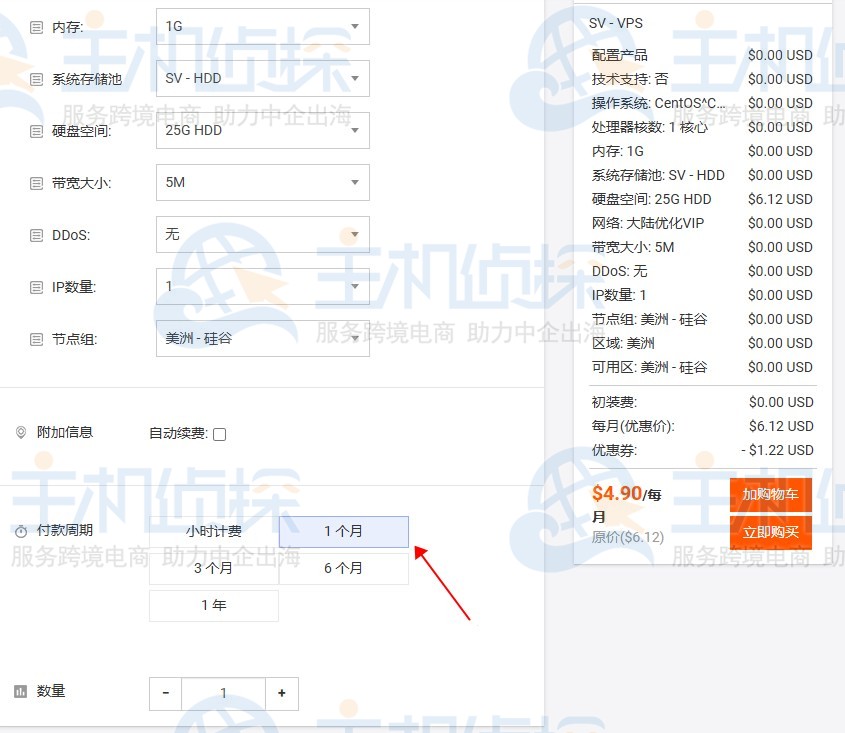Screen dimensions: 845x733
Task: Click the orange 加购物车 button
Action: pyautogui.click(x=771, y=494)
